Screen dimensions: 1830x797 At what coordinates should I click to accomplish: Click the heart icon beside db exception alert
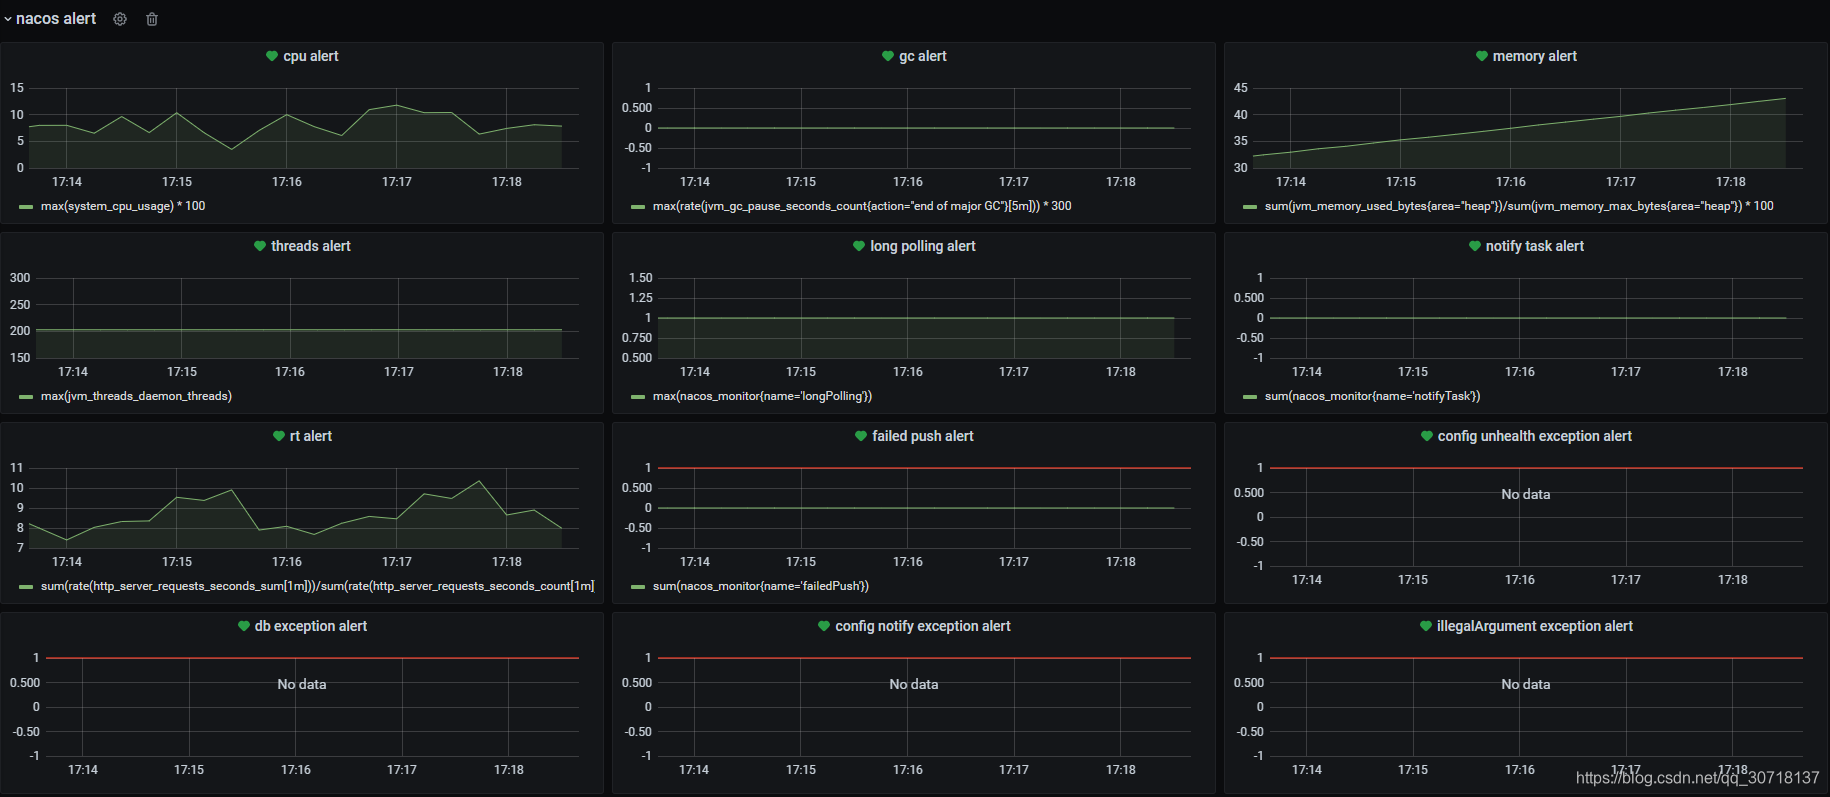pos(244,626)
